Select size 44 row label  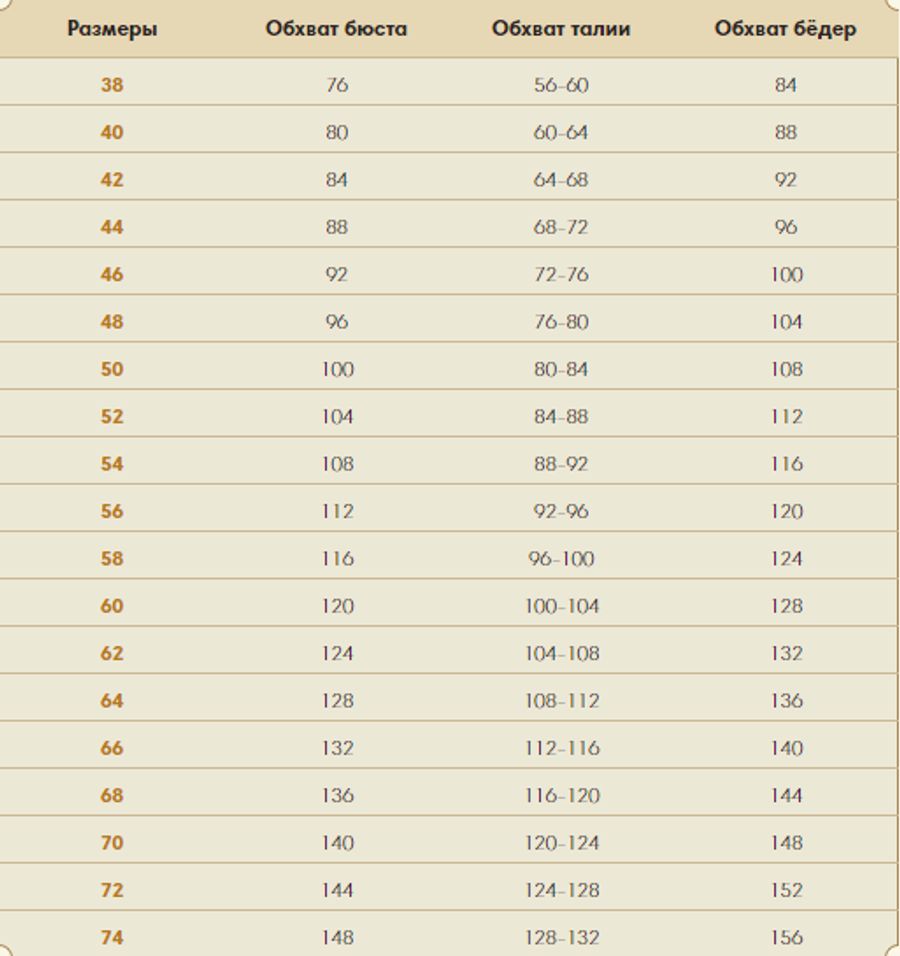(112, 227)
